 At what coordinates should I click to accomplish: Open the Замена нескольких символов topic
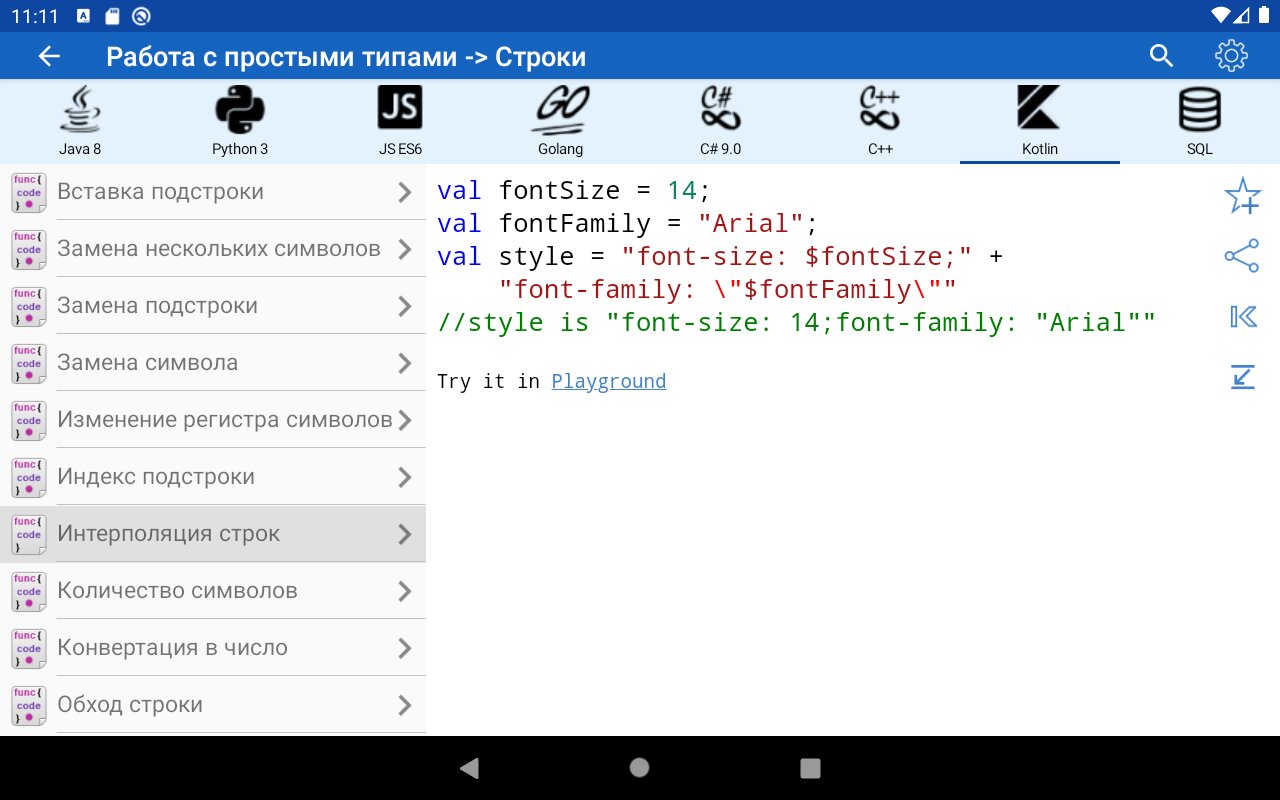point(213,249)
